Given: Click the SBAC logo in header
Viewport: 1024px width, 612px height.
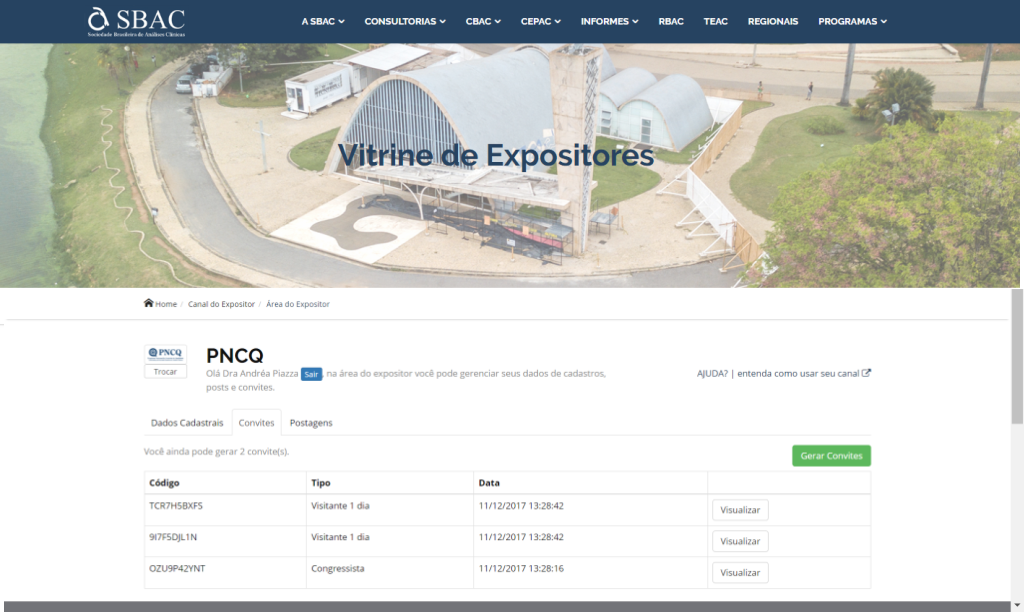Looking at the screenshot, I should coord(136,21).
